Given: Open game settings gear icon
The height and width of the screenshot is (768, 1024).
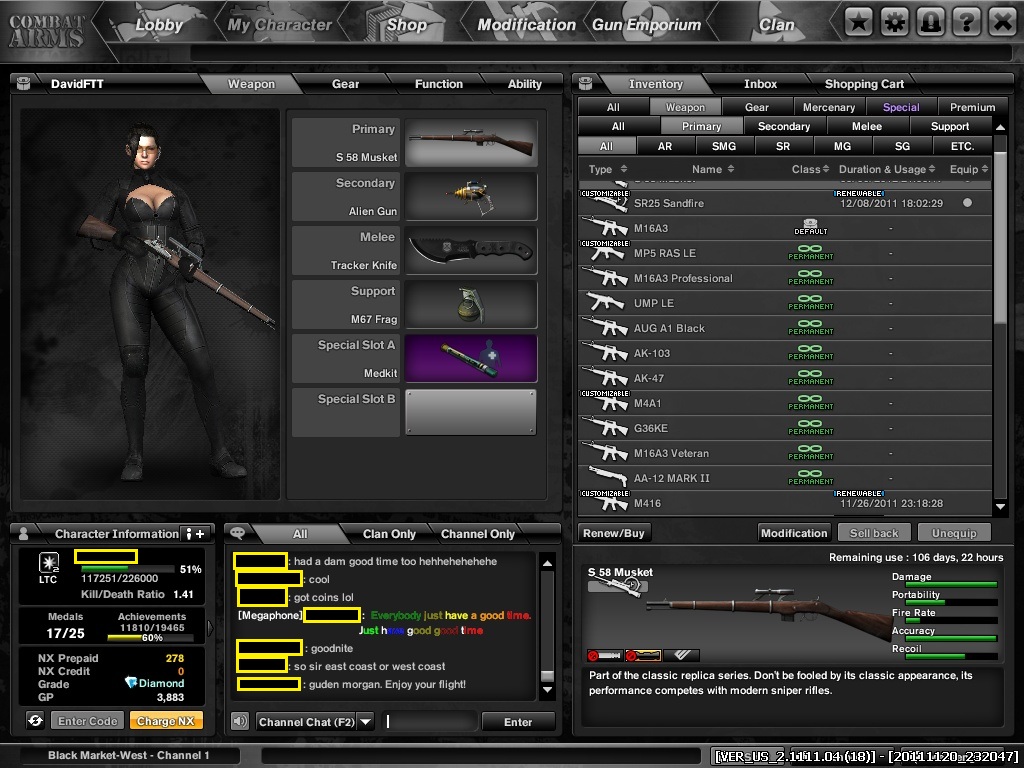Looking at the screenshot, I should coord(894,23).
